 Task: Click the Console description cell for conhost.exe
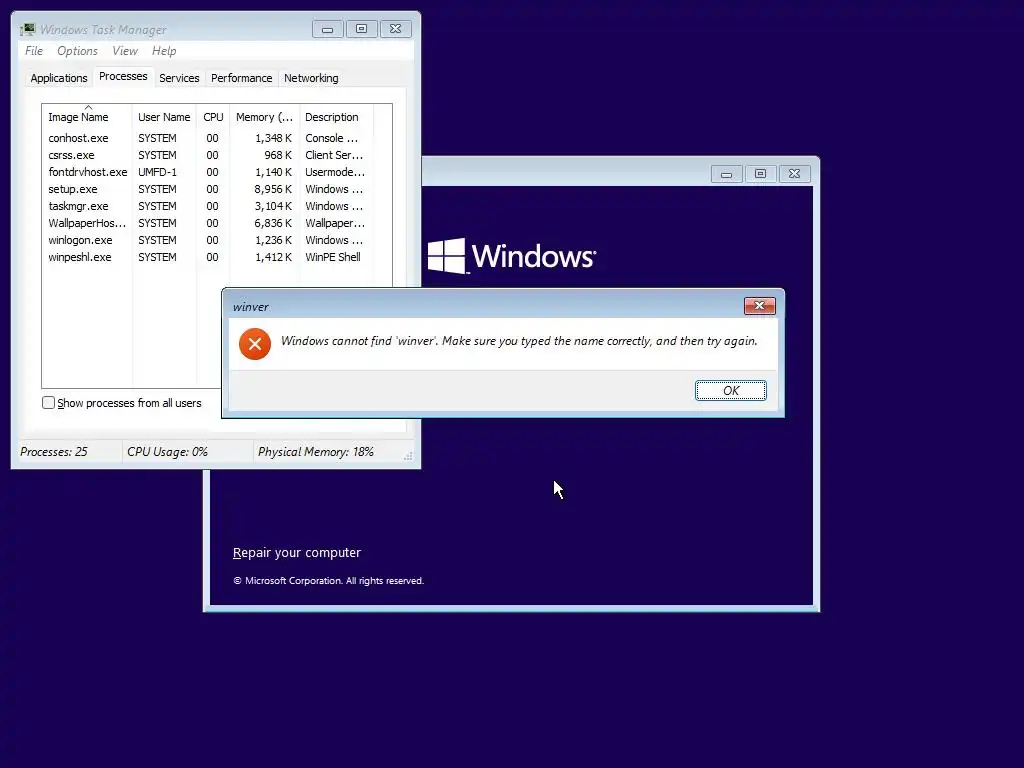pyautogui.click(x=331, y=138)
